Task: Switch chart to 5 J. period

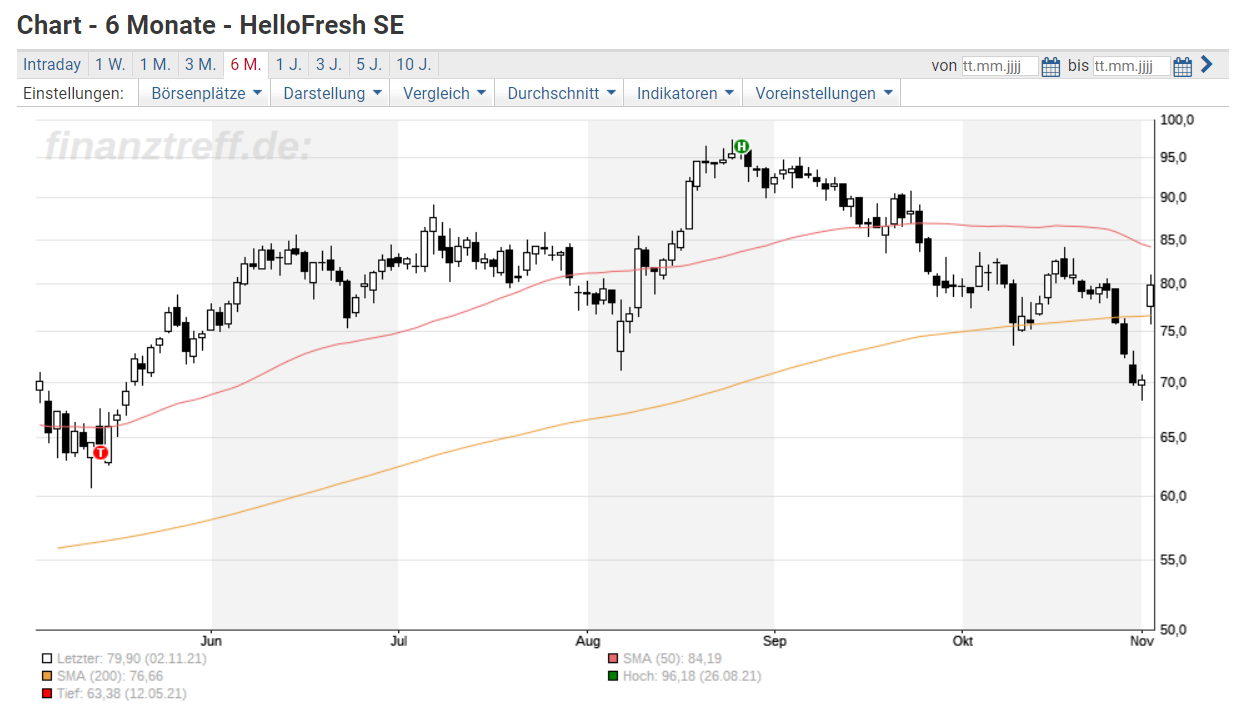Action: [368, 65]
